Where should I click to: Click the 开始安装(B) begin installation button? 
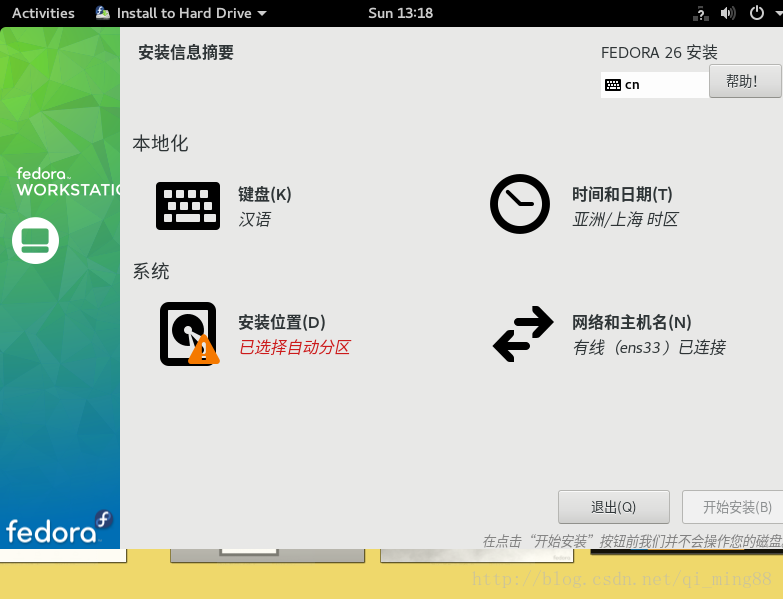pyautogui.click(x=733, y=507)
